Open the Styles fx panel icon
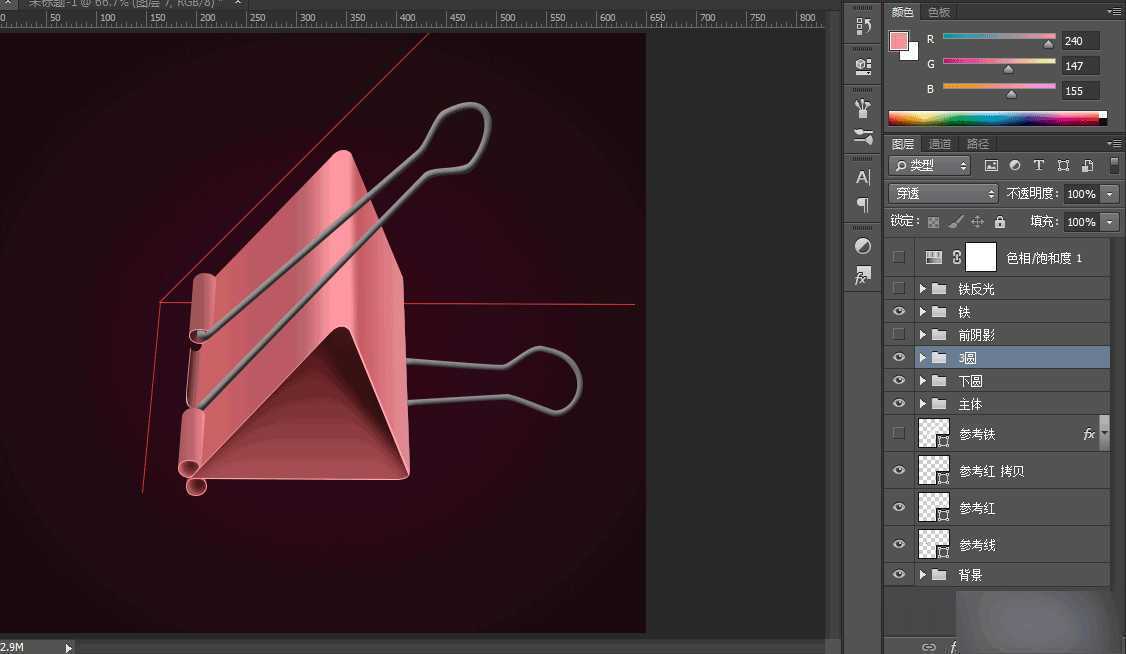This screenshot has width=1126, height=654. coord(863,276)
